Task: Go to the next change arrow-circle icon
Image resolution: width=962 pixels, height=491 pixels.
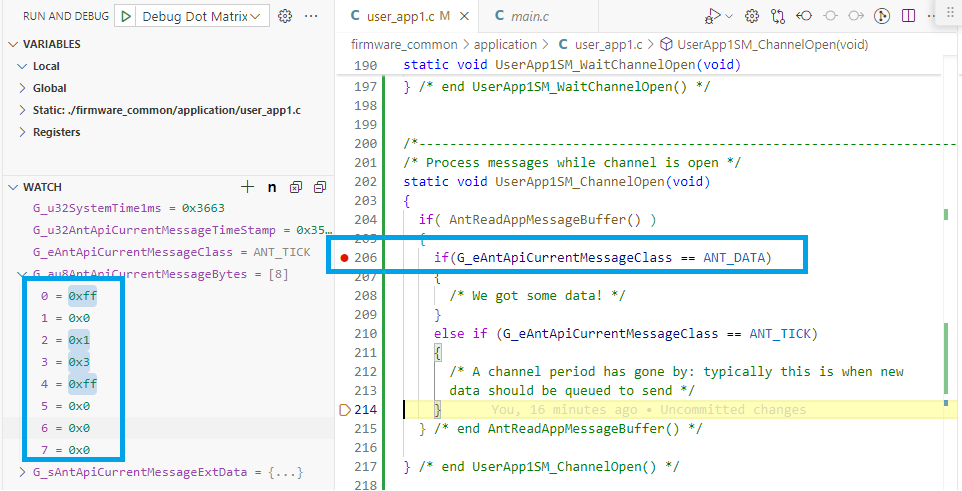Action: [x=856, y=17]
